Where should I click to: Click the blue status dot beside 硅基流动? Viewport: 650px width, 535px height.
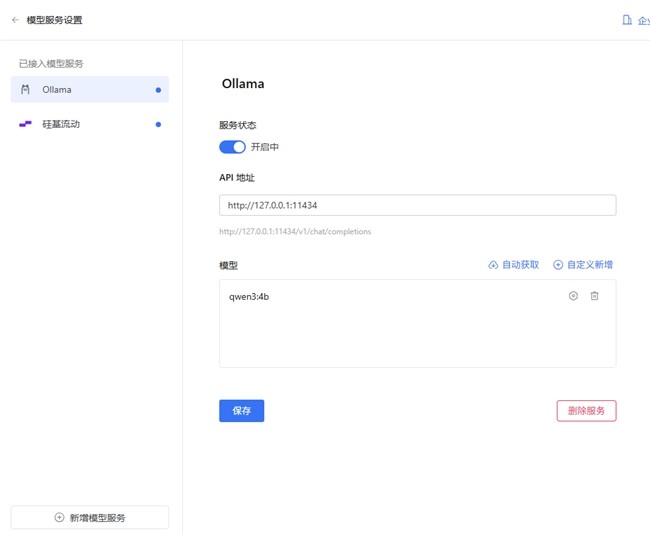coord(158,125)
